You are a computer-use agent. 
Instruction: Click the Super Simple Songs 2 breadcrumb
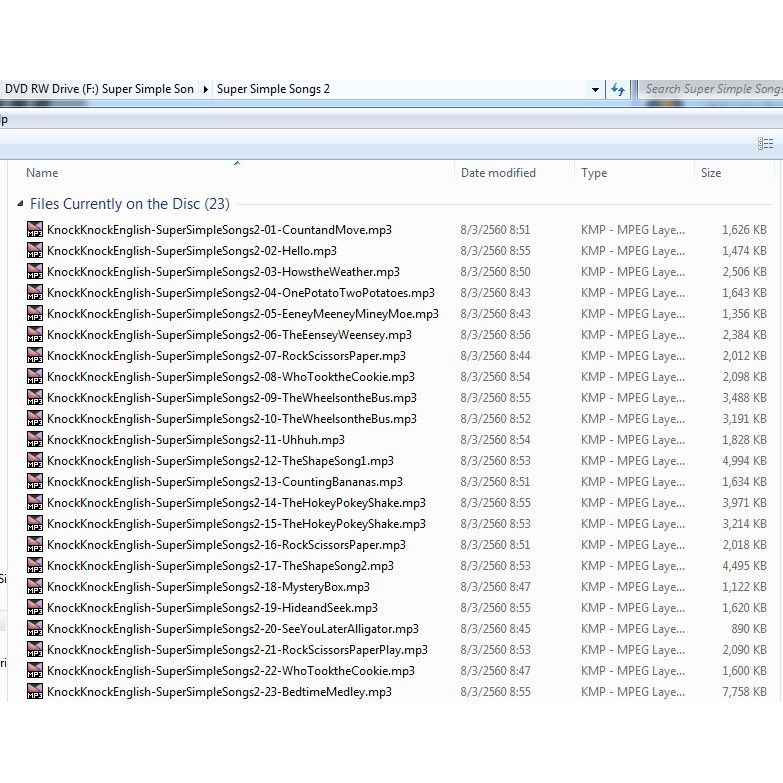click(273, 89)
